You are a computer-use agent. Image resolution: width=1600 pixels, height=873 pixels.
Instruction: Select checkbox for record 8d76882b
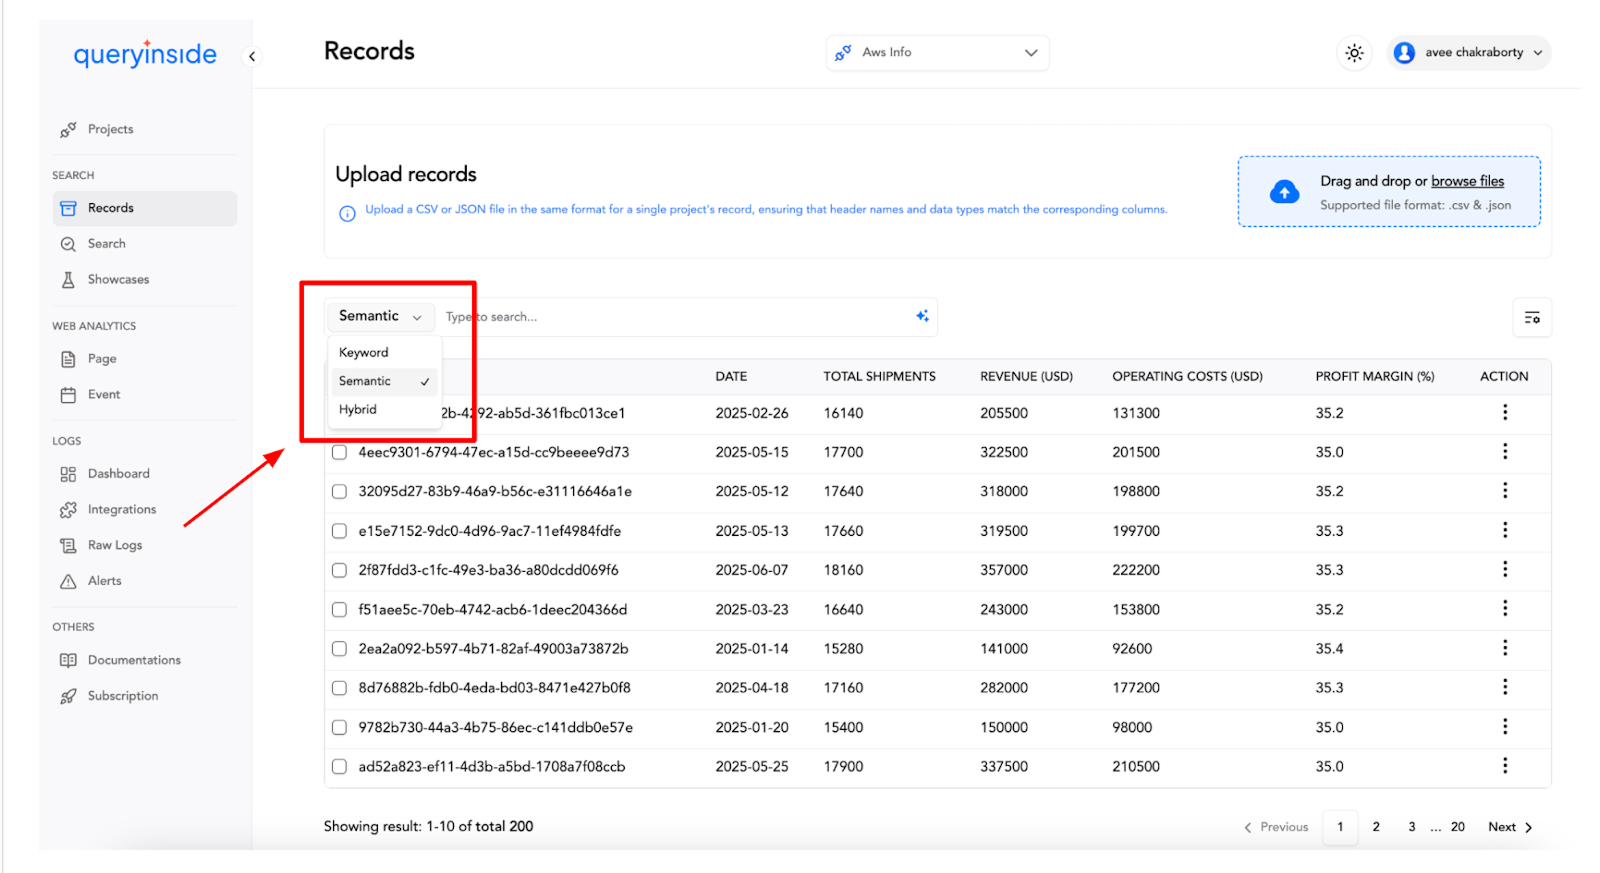point(339,688)
